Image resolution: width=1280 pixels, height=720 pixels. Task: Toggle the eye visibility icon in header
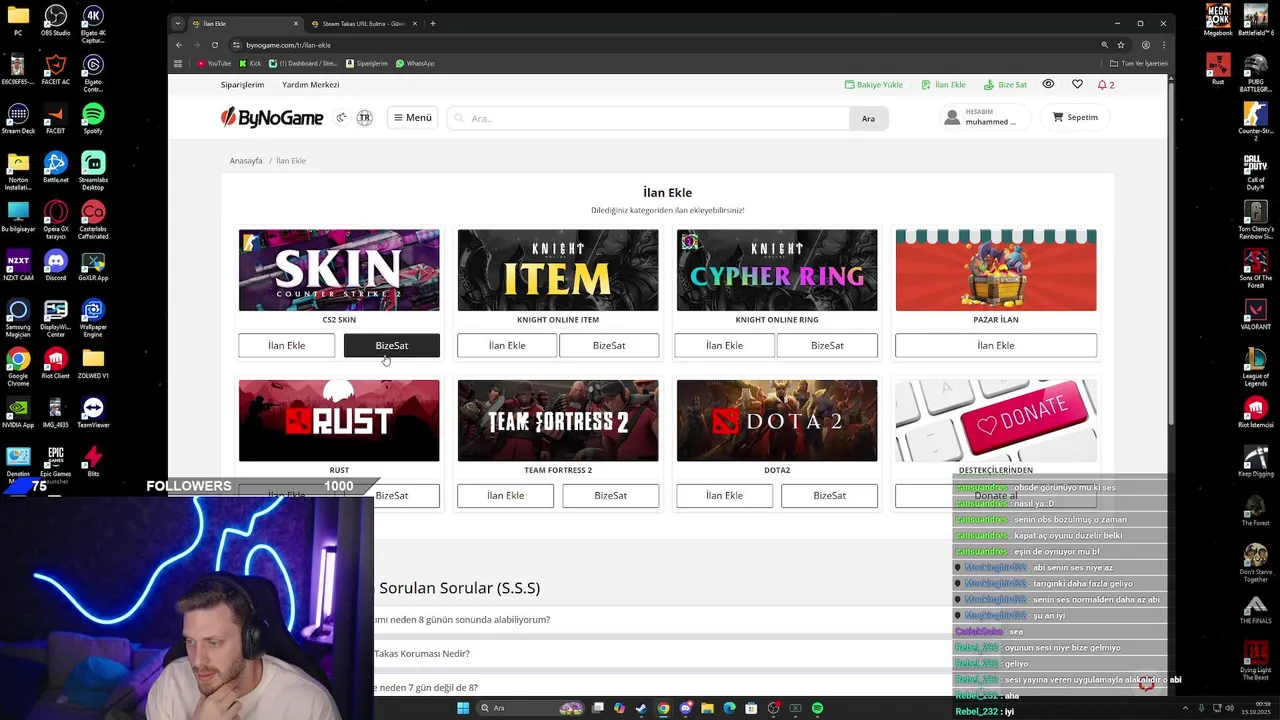(x=1048, y=84)
